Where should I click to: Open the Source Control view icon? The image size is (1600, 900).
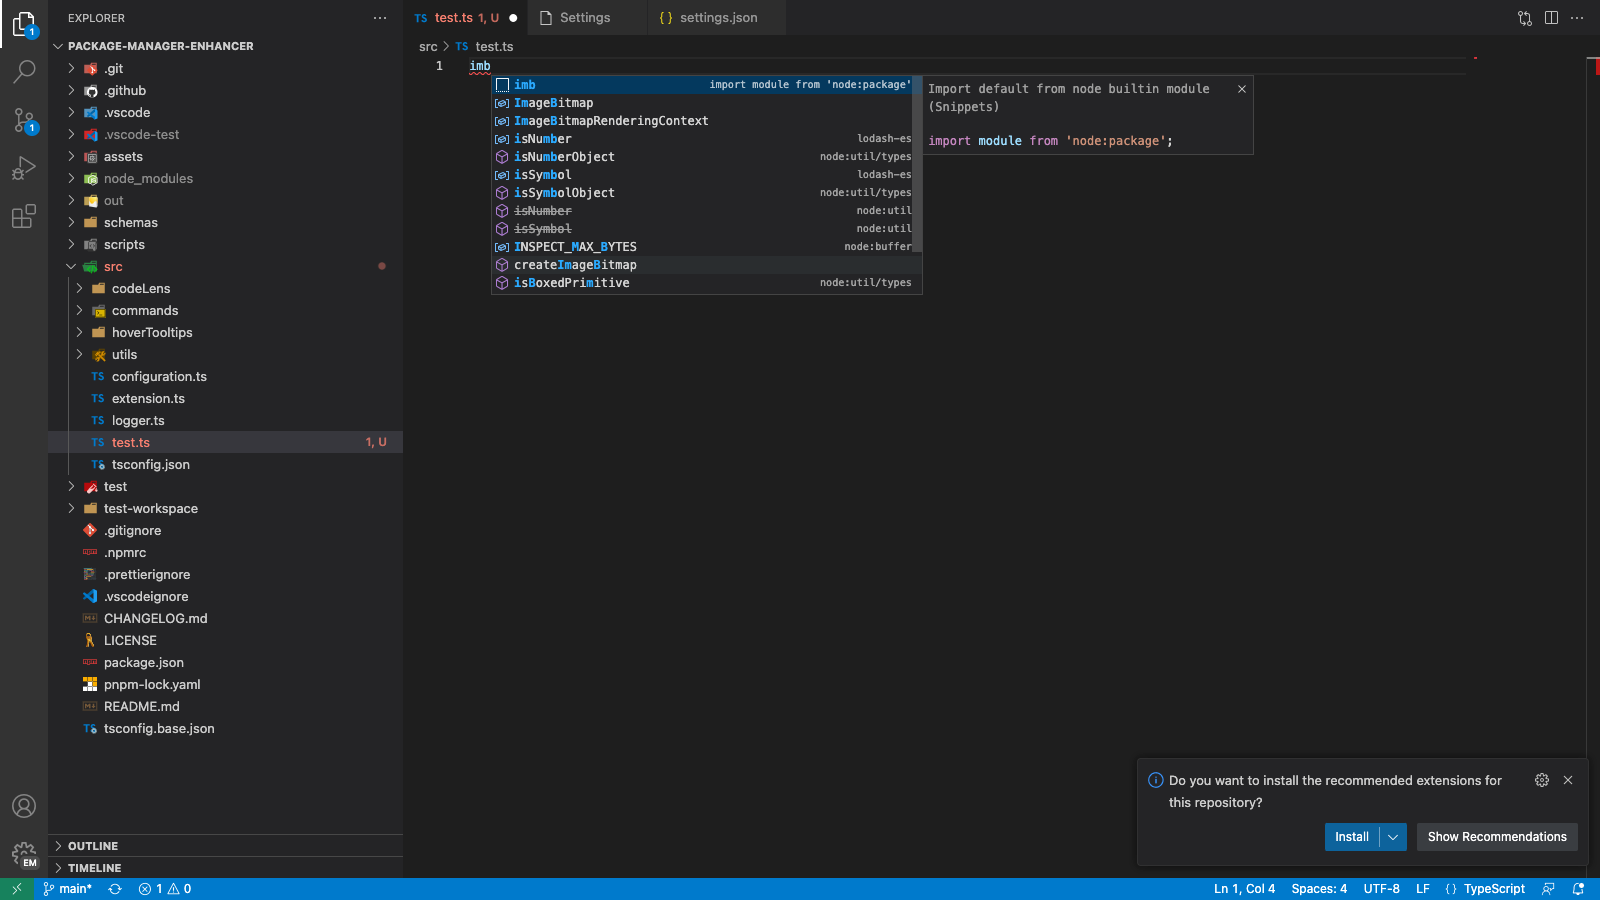pyautogui.click(x=24, y=120)
